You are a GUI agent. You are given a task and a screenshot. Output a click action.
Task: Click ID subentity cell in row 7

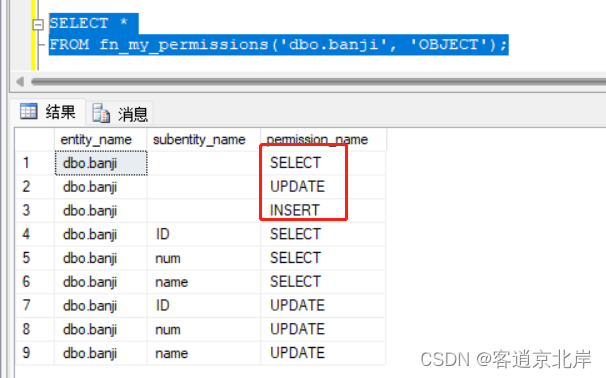tap(204, 306)
